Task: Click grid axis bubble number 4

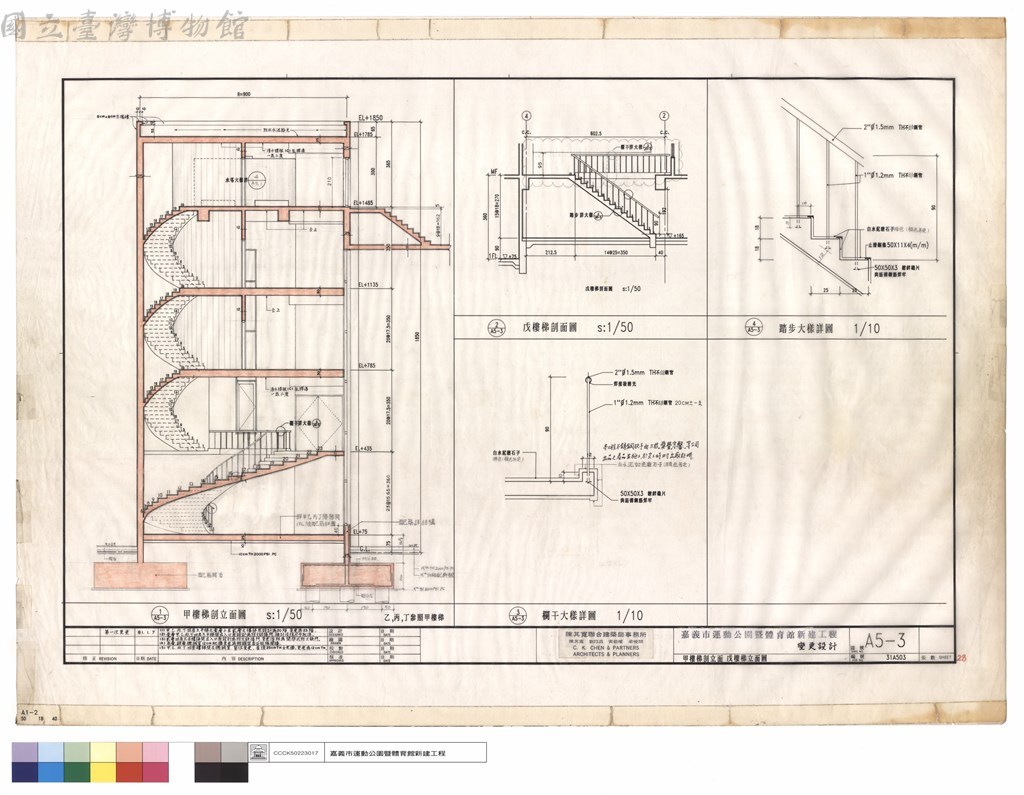Action: click(x=526, y=116)
